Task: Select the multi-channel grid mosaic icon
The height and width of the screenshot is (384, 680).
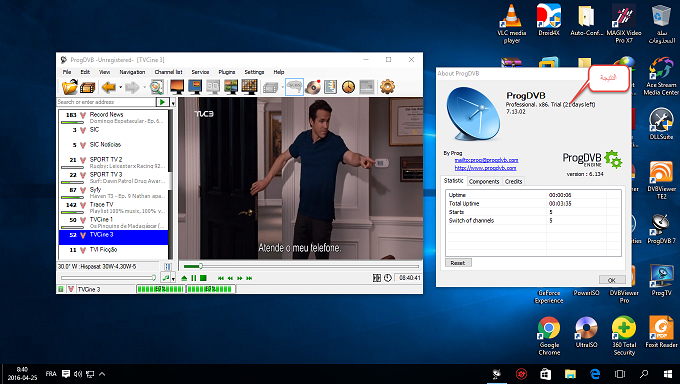Action: [x=249, y=87]
